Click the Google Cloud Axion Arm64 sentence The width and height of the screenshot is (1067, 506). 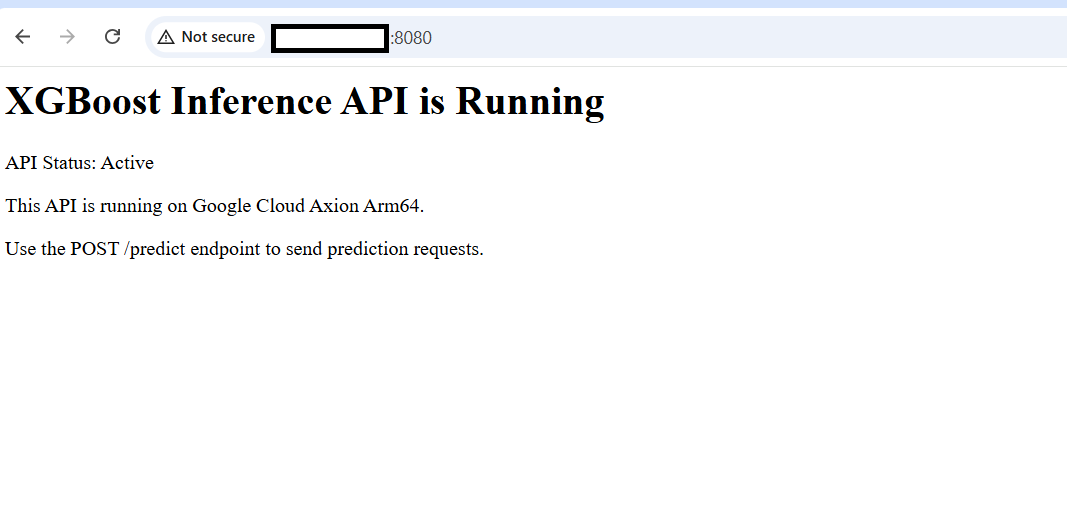pyautogui.click(x=214, y=206)
